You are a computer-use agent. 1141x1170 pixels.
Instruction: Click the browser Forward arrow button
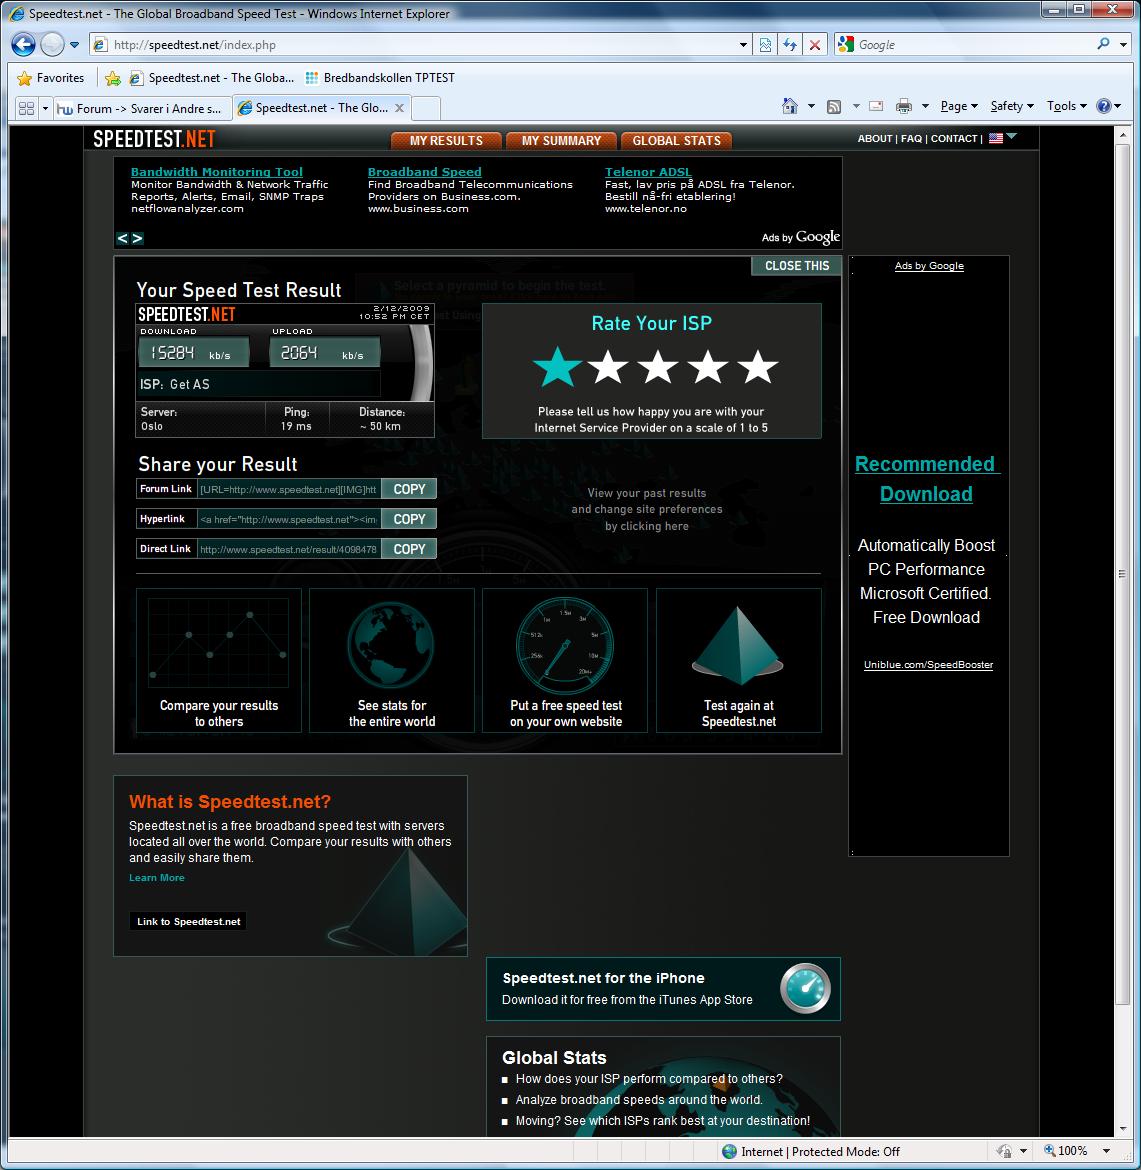pos(52,45)
